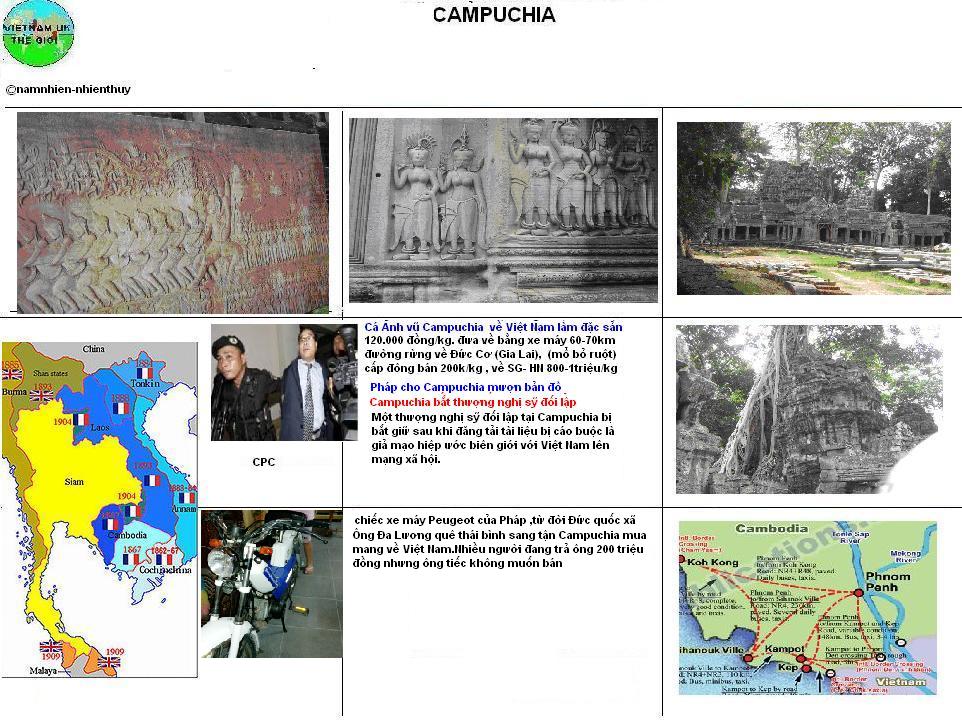The height and width of the screenshot is (720, 962).
Task: Click the red headline 'Campuchia bắt thượng nghị sỹ đối lập'
Action: [472, 402]
